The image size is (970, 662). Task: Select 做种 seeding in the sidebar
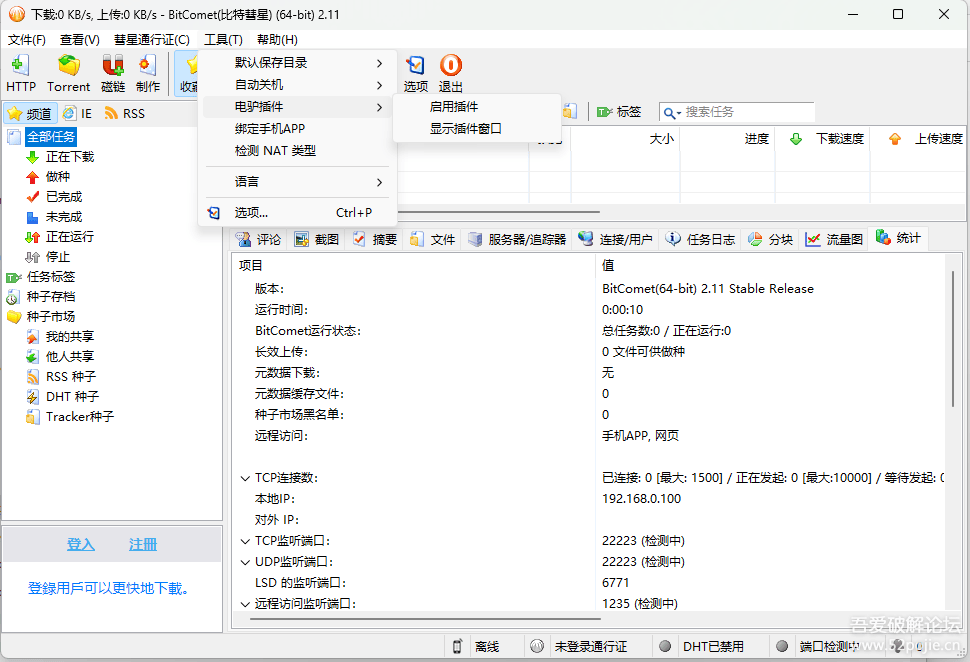(48, 177)
